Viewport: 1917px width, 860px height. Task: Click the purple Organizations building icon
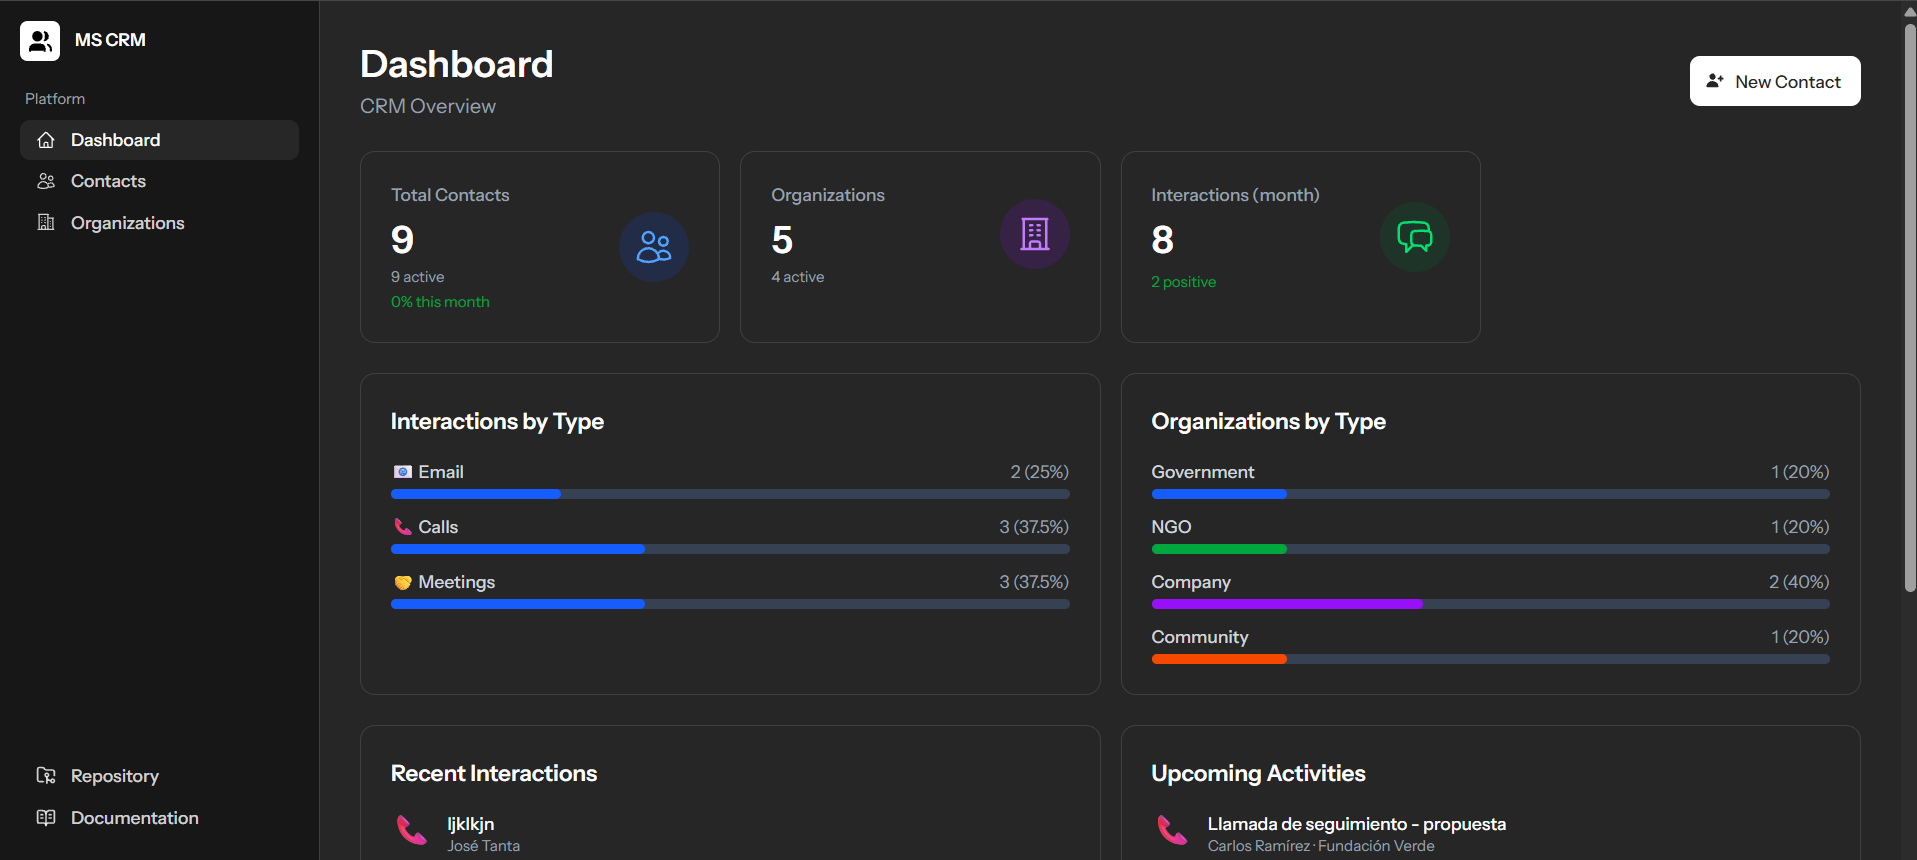coord(1034,234)
